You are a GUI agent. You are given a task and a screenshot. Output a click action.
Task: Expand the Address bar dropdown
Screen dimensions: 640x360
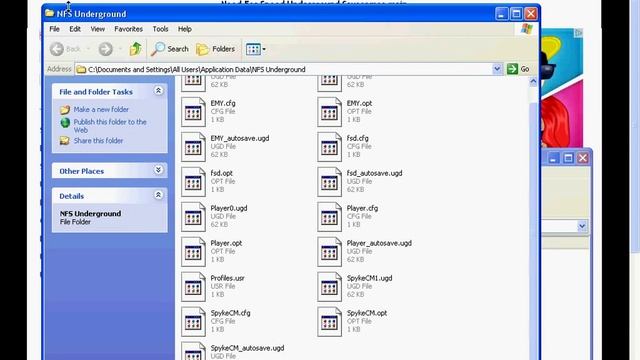[497, 69]
